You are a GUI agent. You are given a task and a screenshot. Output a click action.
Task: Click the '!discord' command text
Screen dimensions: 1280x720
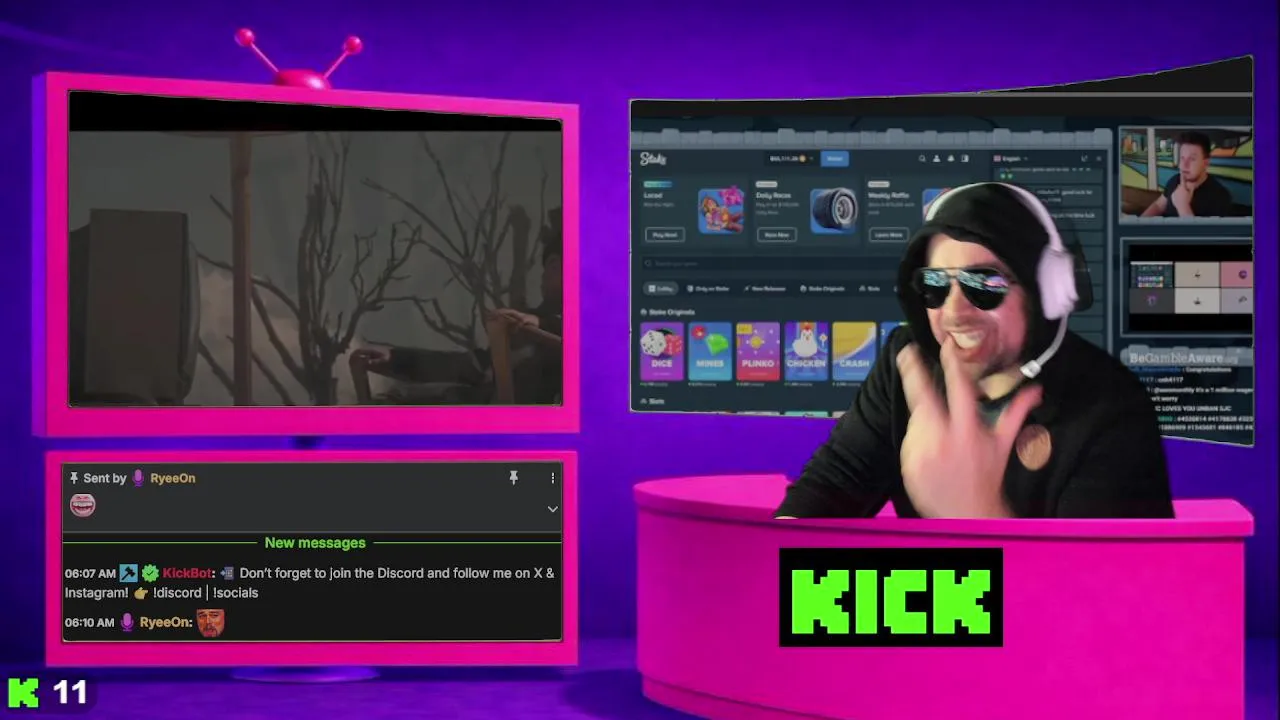[177, 593]
